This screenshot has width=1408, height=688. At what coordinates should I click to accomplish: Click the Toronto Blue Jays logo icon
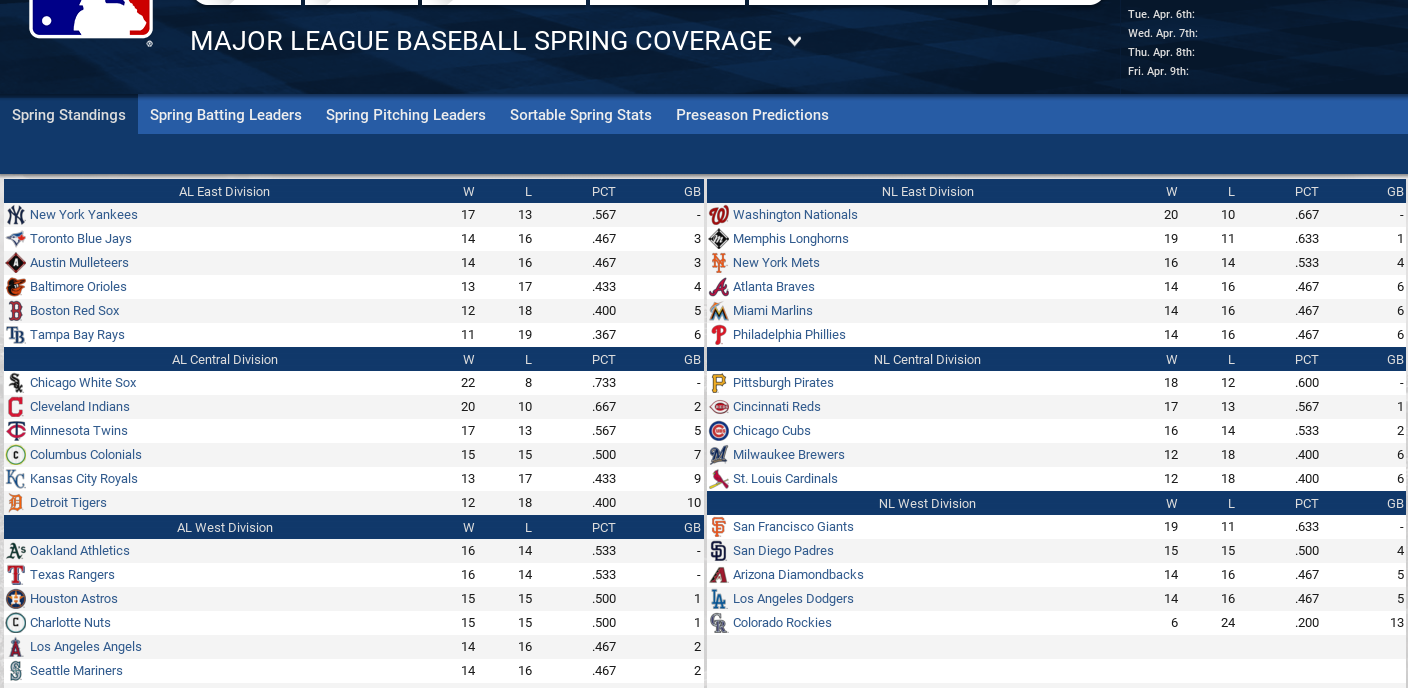click(15, 239)
